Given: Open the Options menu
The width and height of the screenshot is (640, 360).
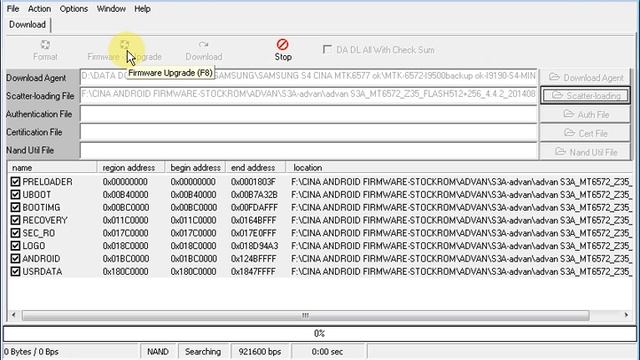Looking at the screenshot, I should coord(73,9).
